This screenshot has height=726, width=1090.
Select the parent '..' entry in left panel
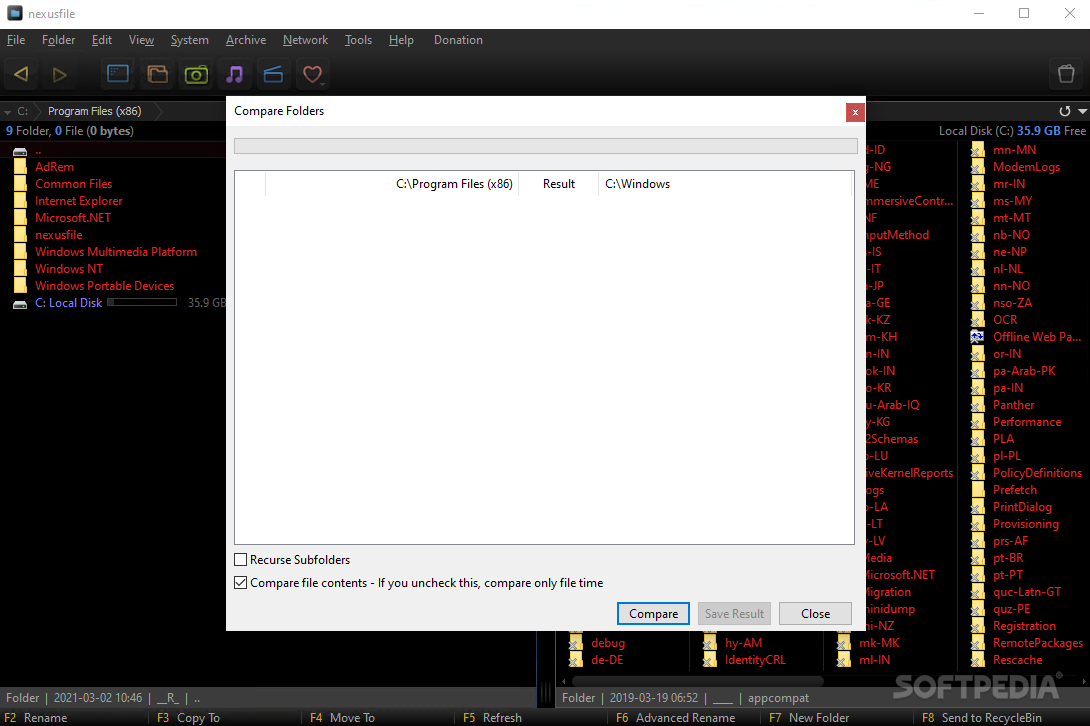[38, 150]
